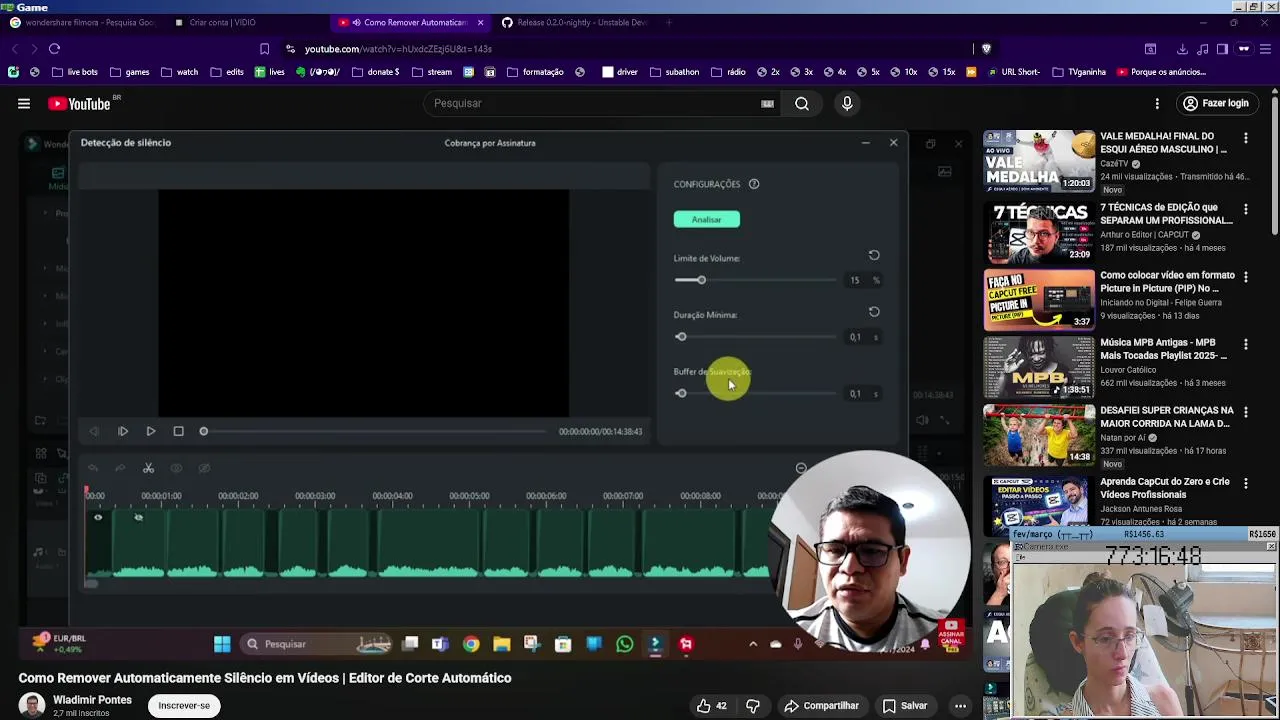Click the crossed-out eye icon in timeline toolbar
Viewport: 1280px width, 720px height.
click(204, 468)
